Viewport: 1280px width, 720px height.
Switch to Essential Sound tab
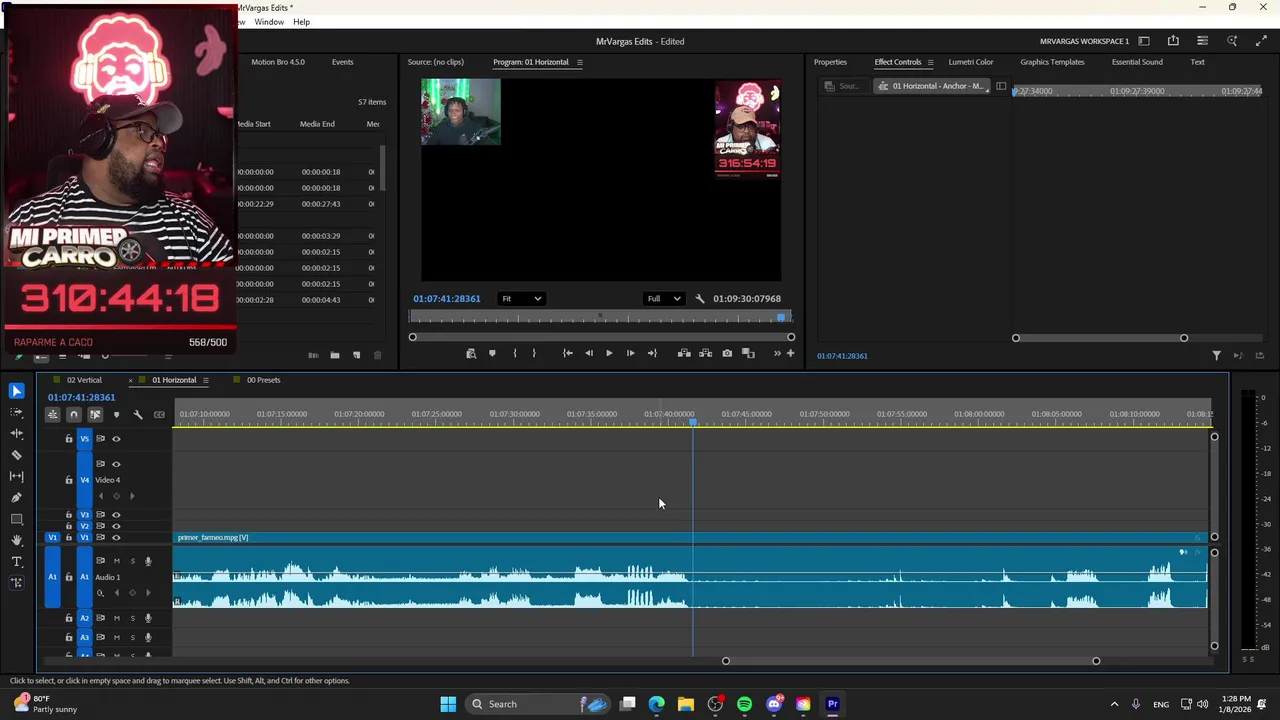click(x=1137, y=62)
